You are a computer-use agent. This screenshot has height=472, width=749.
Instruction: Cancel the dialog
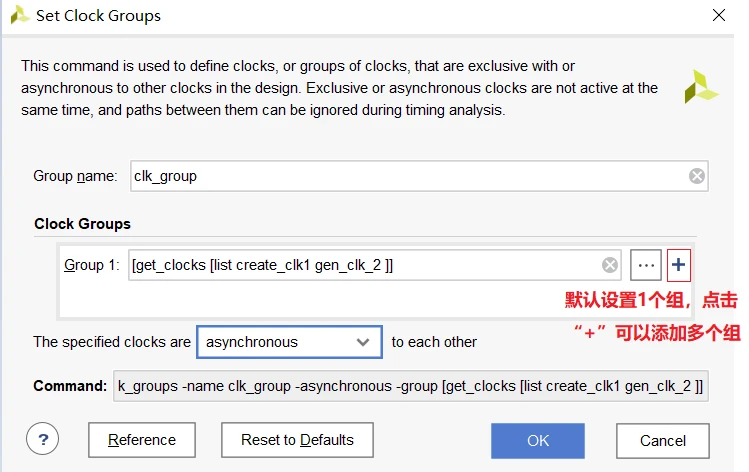pyautogui.click(x=662, y=440)
